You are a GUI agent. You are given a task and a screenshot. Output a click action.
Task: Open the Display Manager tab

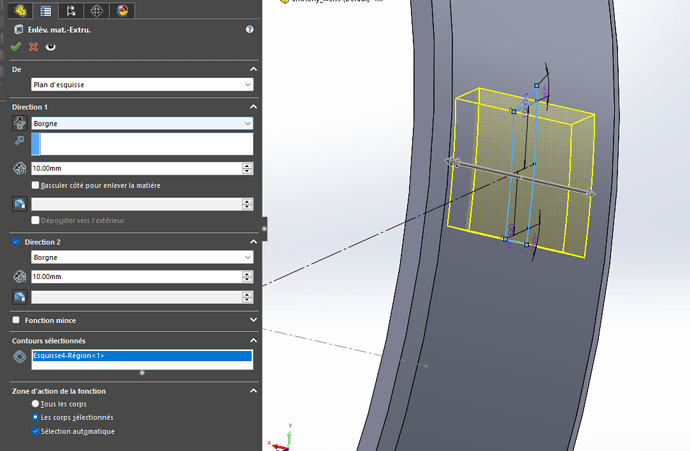coord(122,11)
